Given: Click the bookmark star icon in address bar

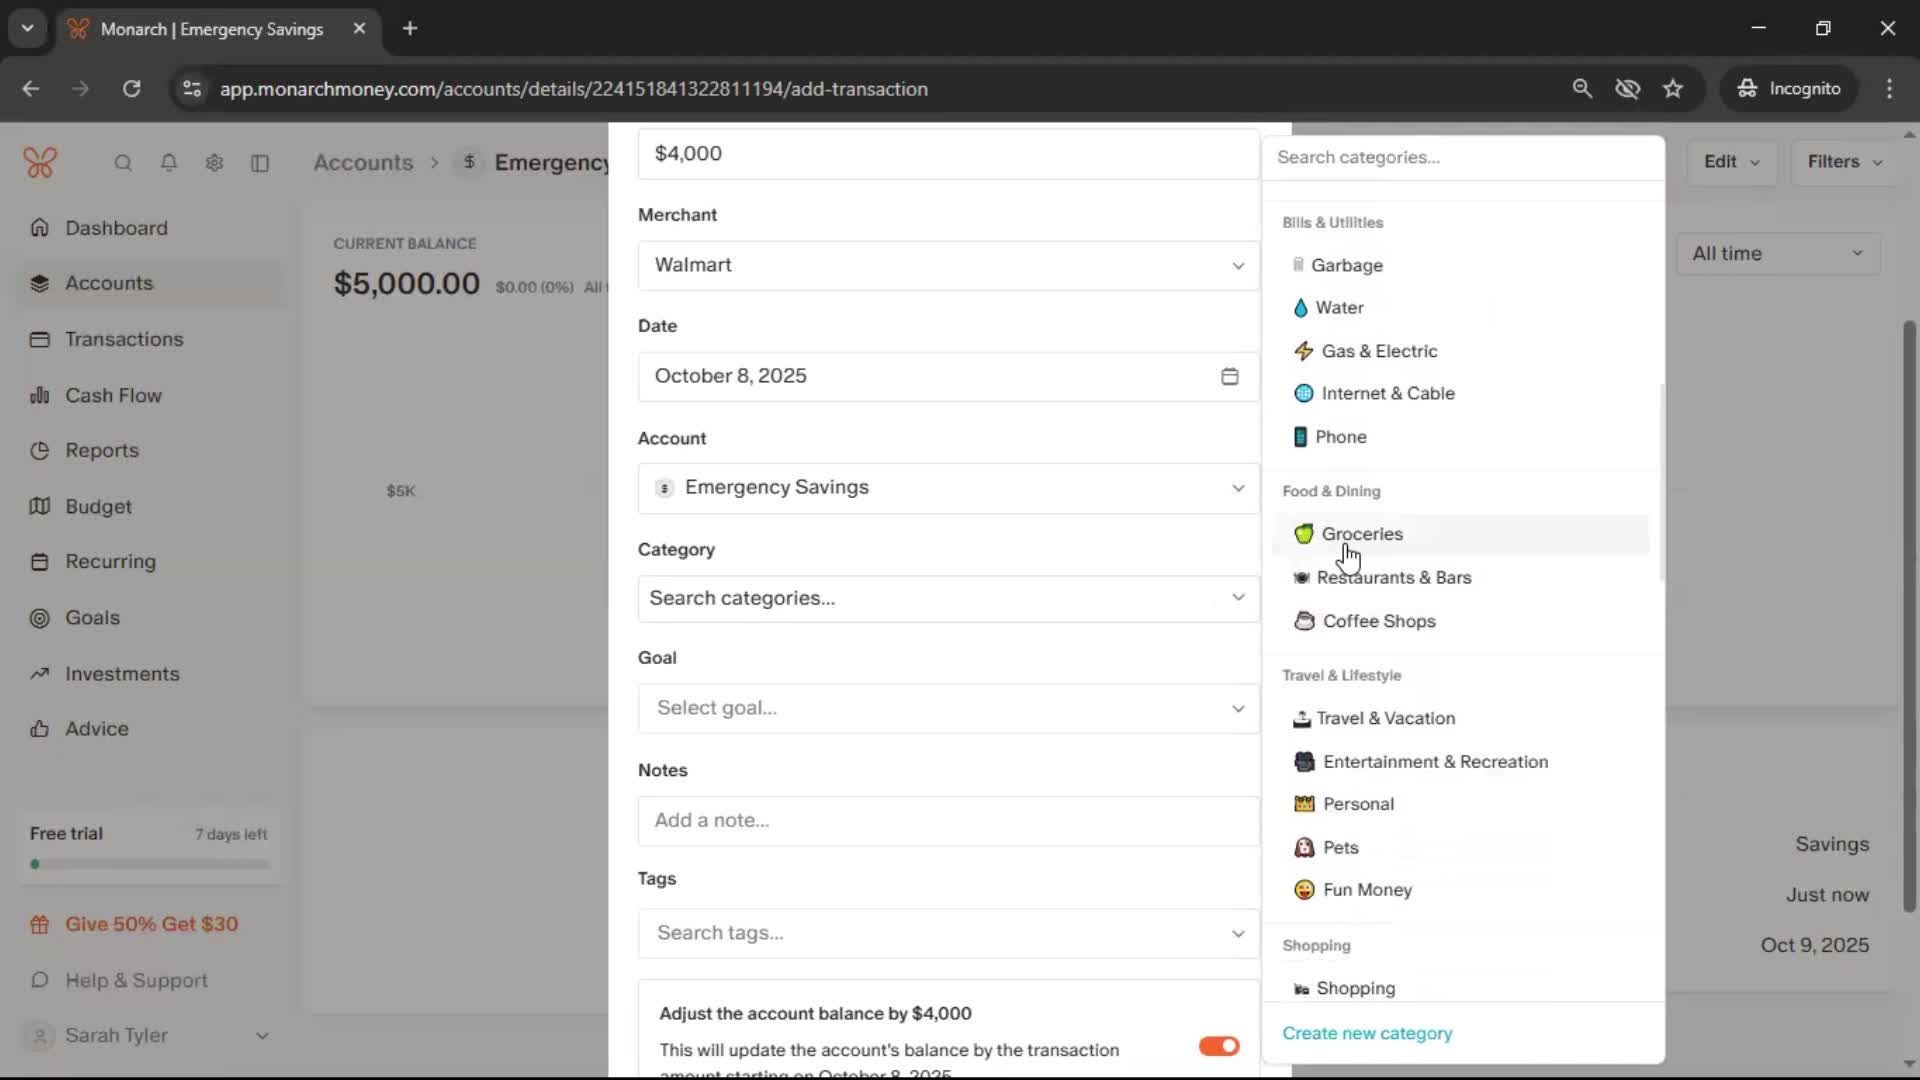Looking at the screenshot, I should (x=1673, y=89).
